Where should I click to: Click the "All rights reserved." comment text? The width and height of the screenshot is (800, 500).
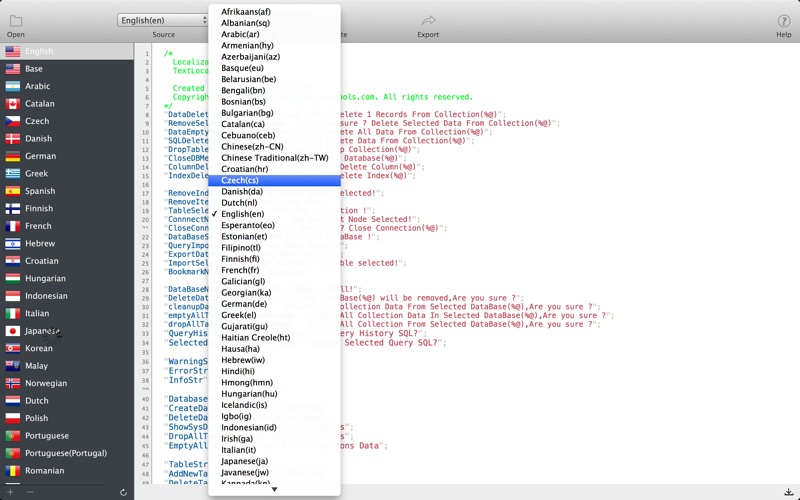428,97
